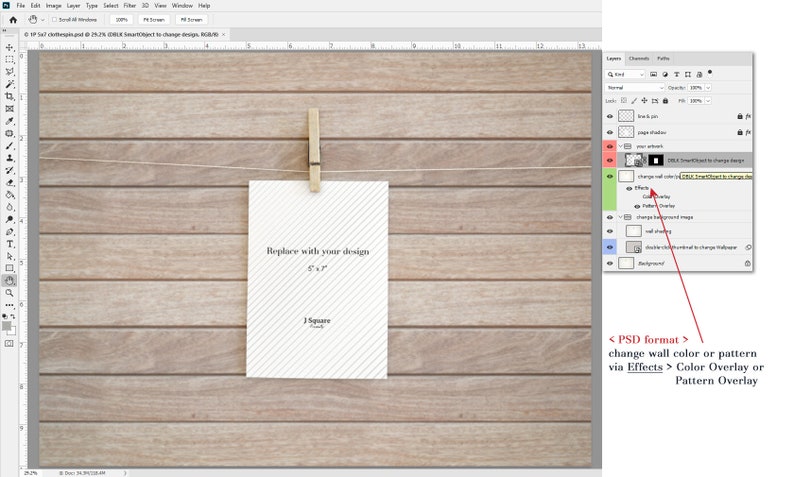Open the layer filter Kind dropdown
This screenshot has height=477, width=794.
click(x=625, y=74)
